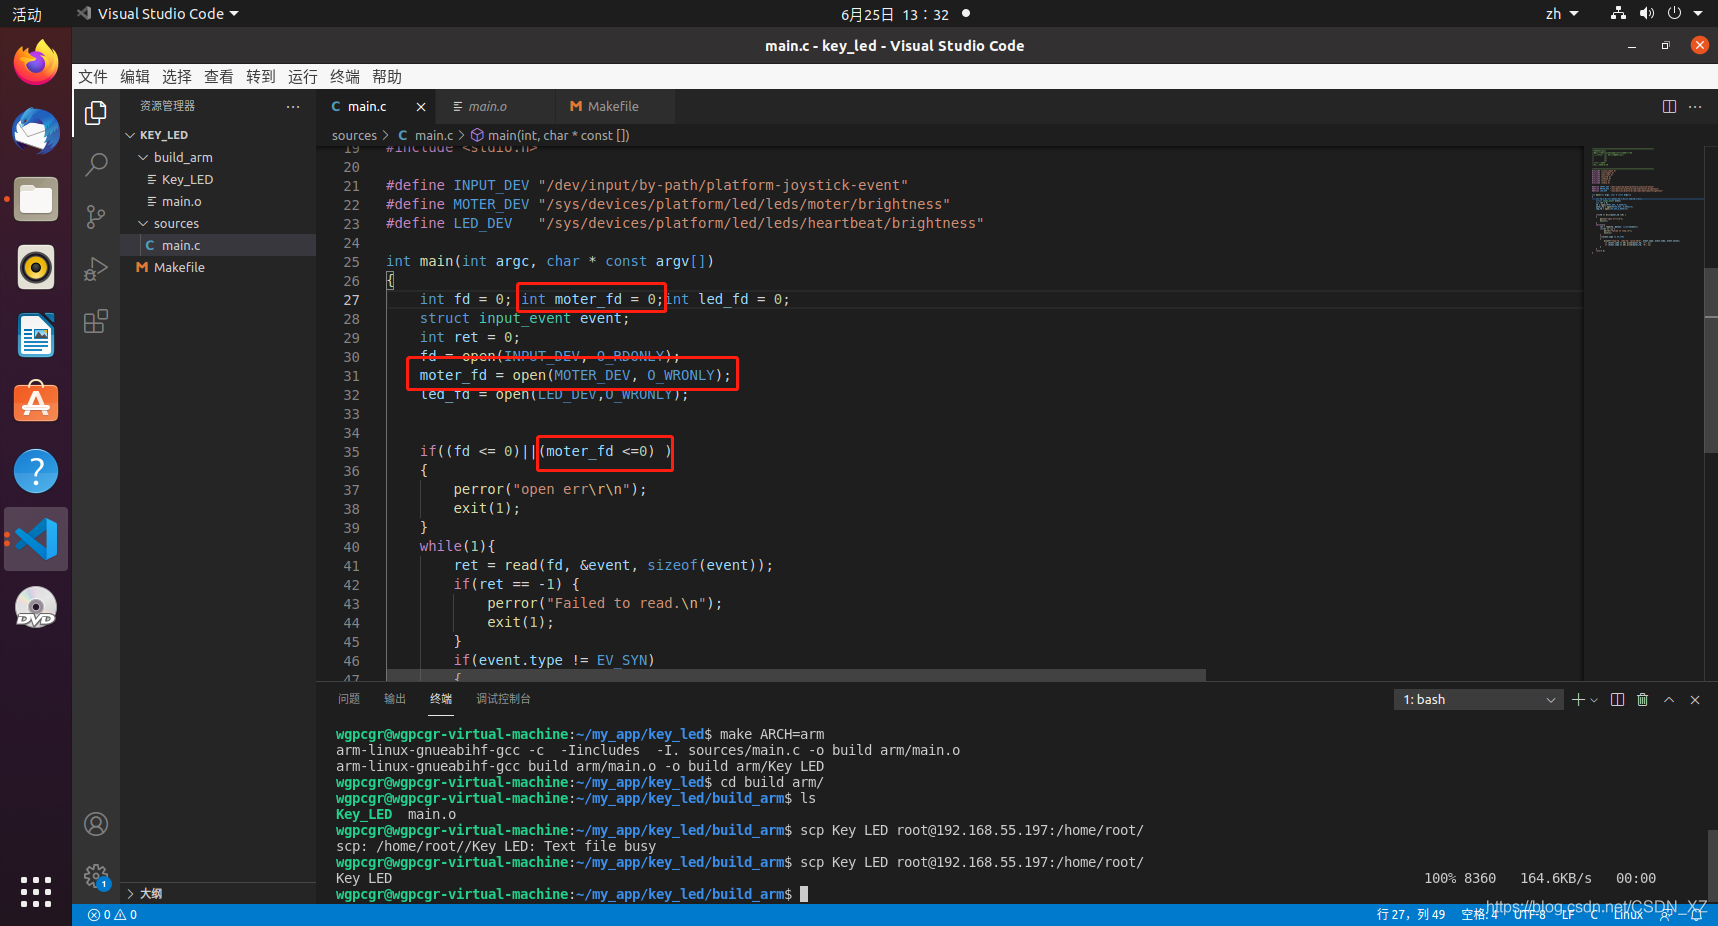
Task: Click the 活动 Activities button
Action: click(27, 14)
